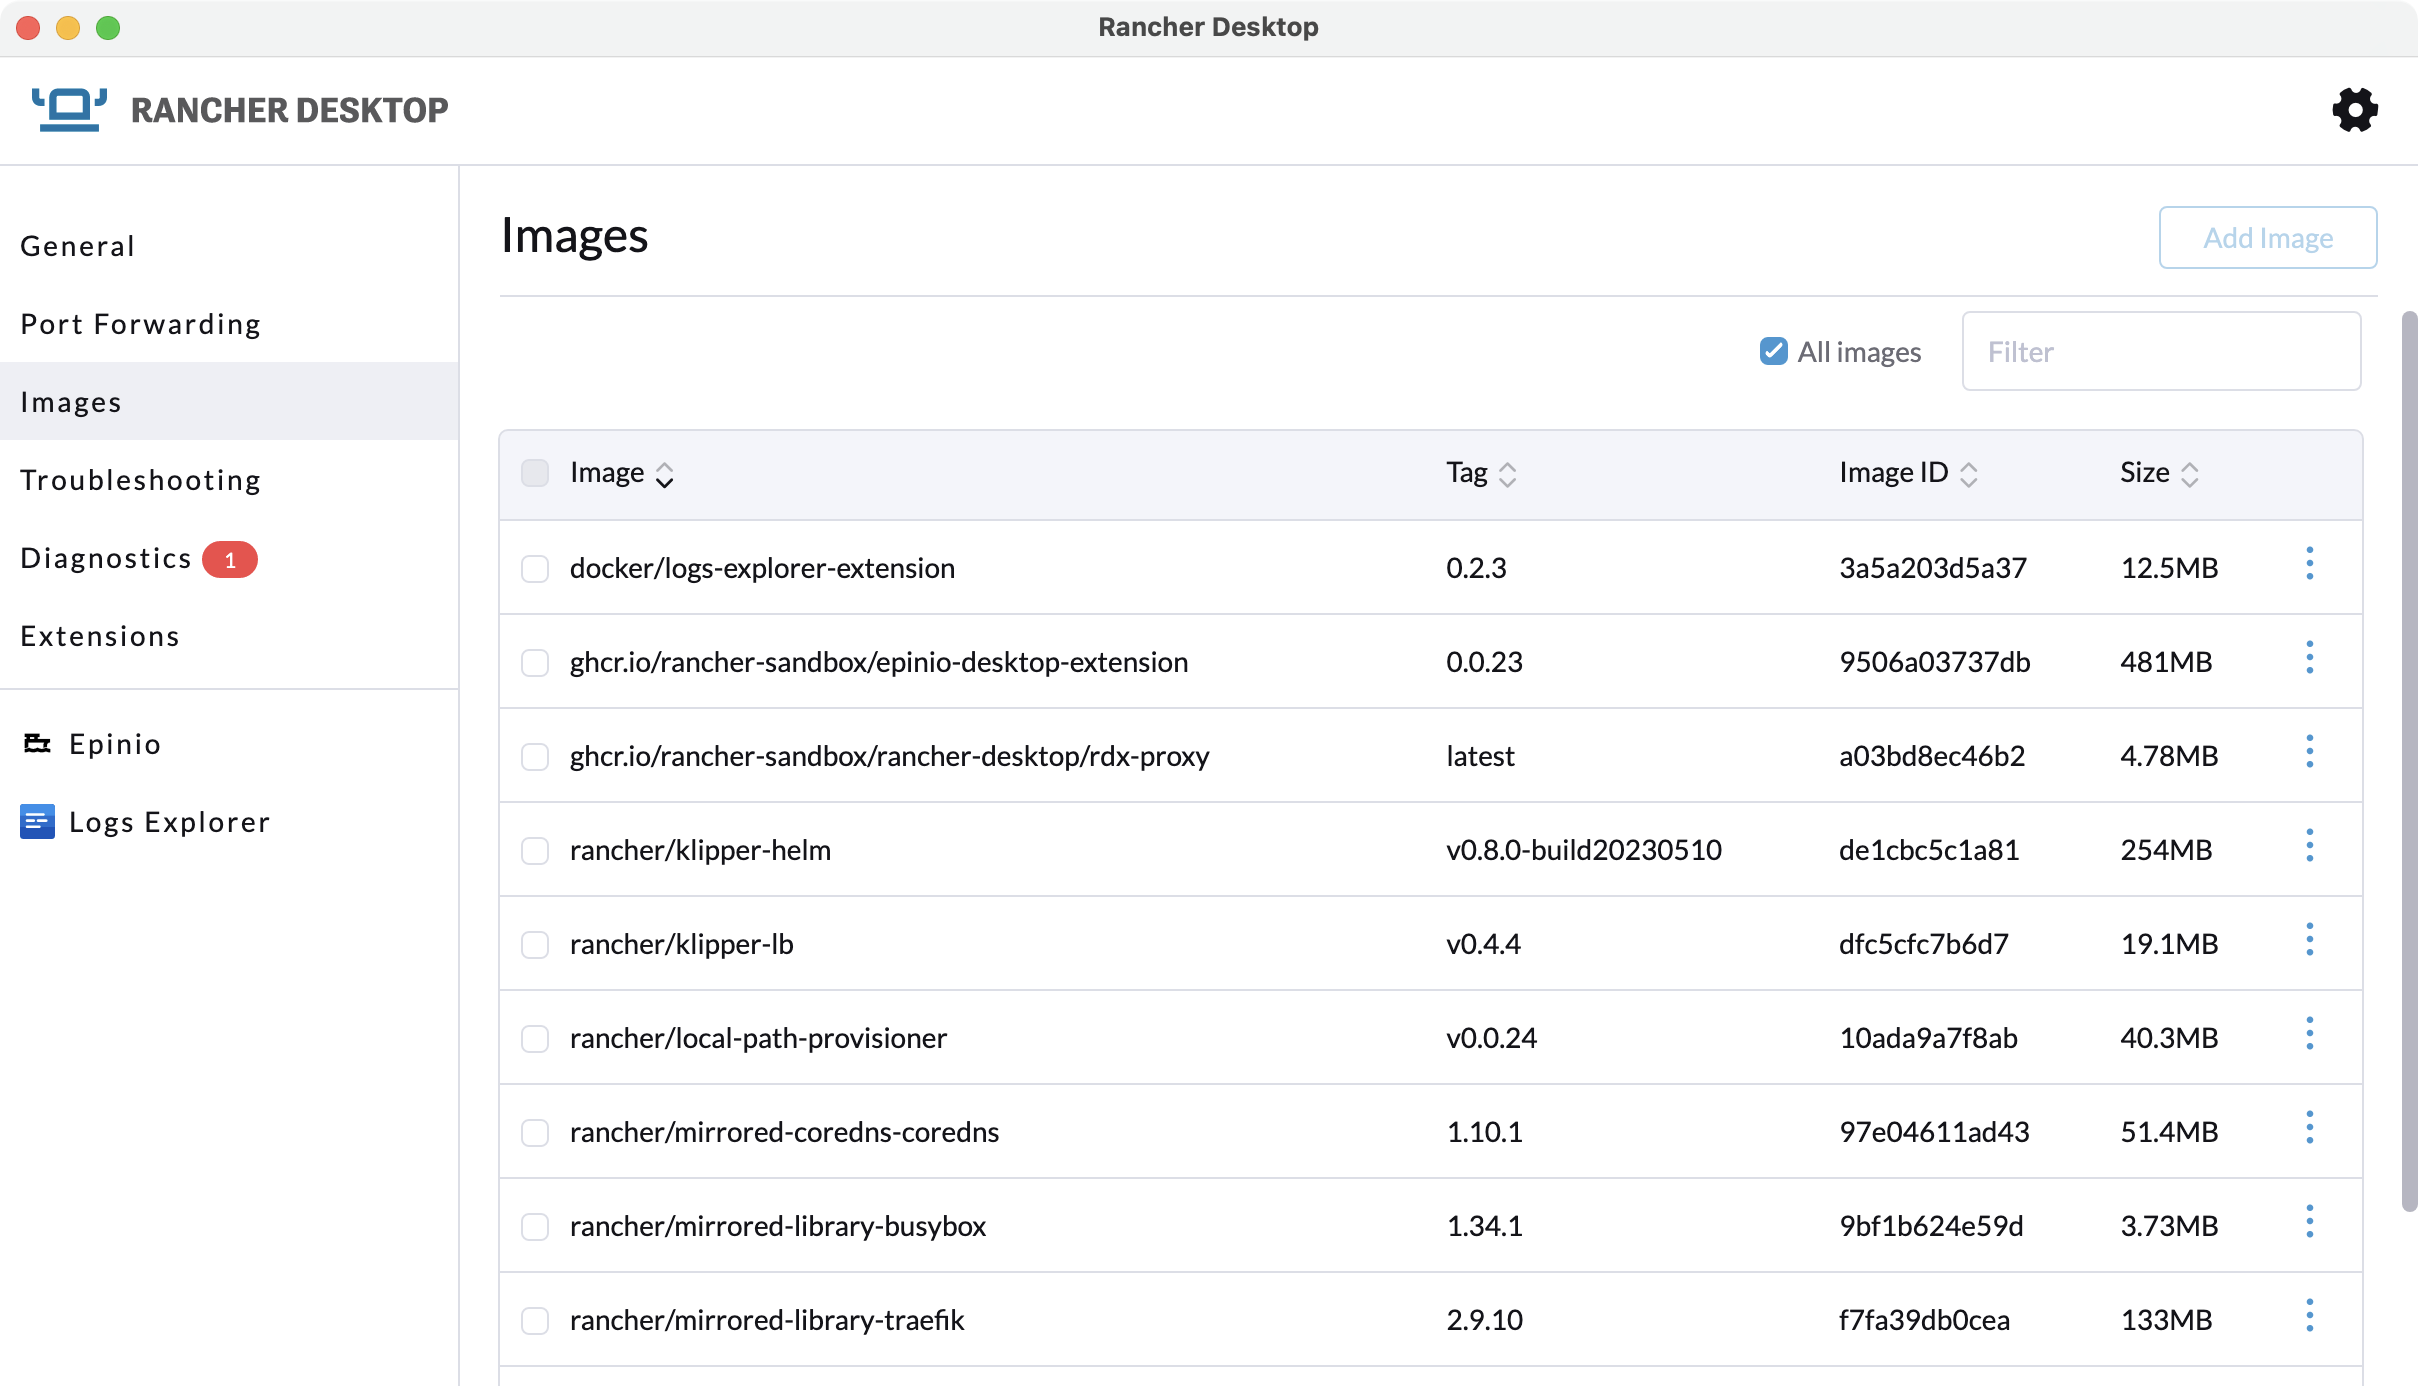Viewport: 2418px width, 1386px height.
Task: Sort images by the Image column
Action: [664, 473]
